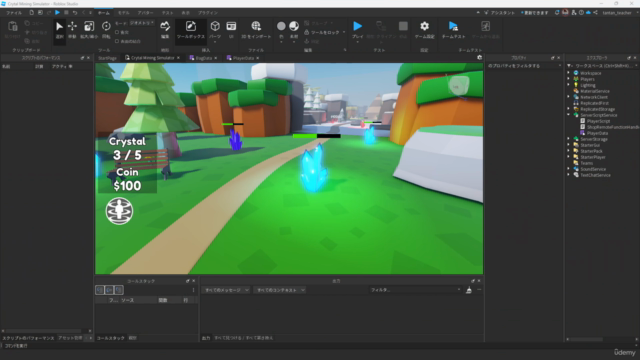The height and width of the screenshot is (360, 640).
Task: Switch to the Avatar ribbon tab
Action: point(145,13)
